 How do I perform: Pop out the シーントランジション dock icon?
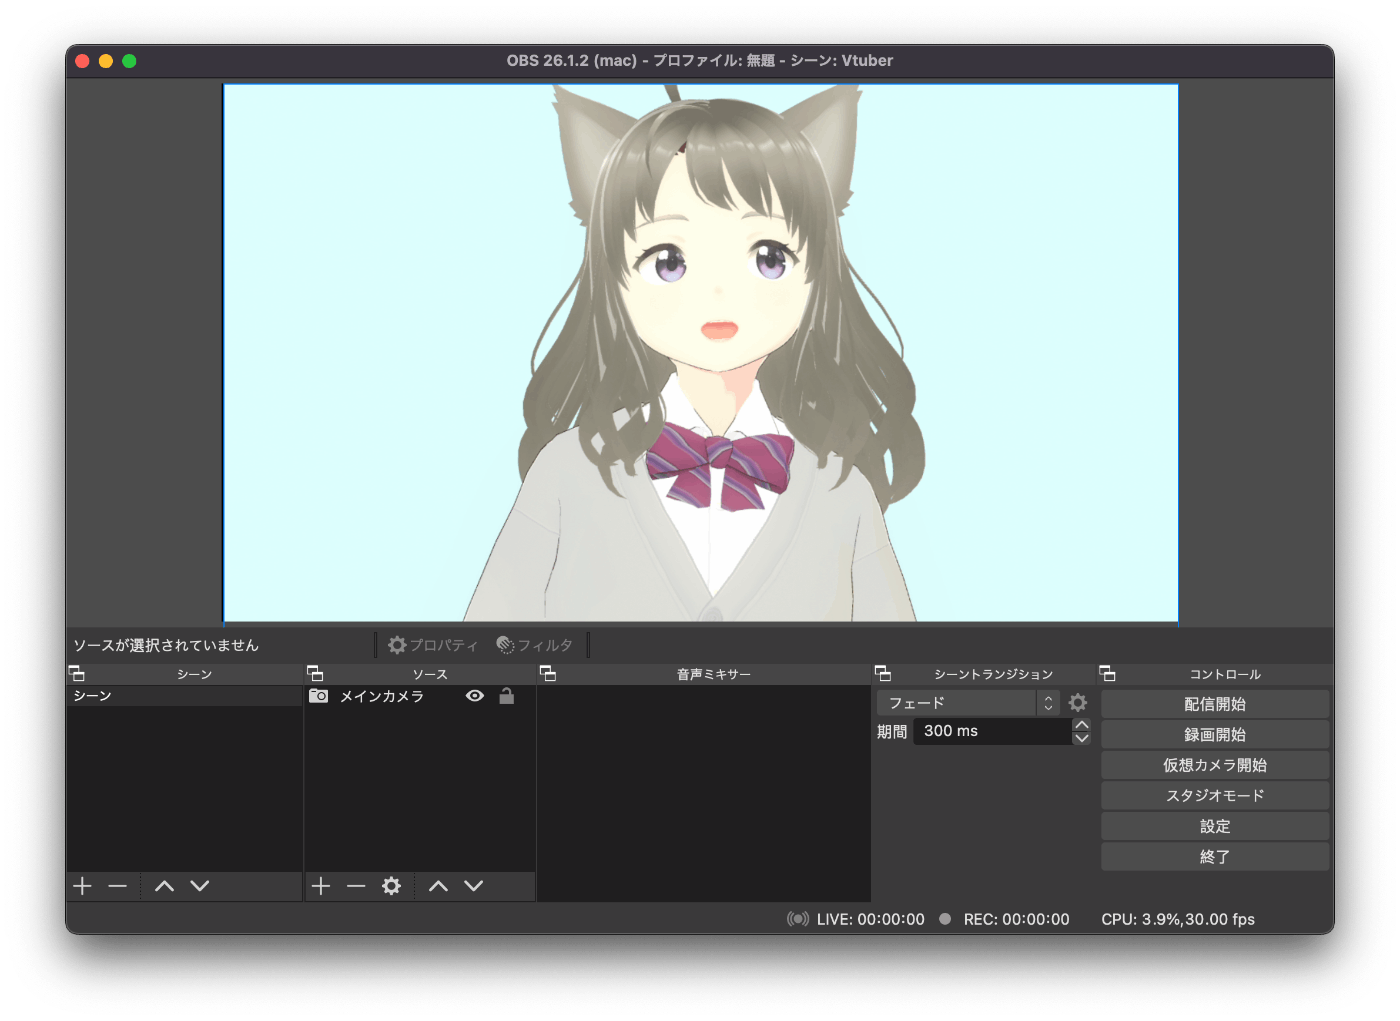tap(883, 674)
